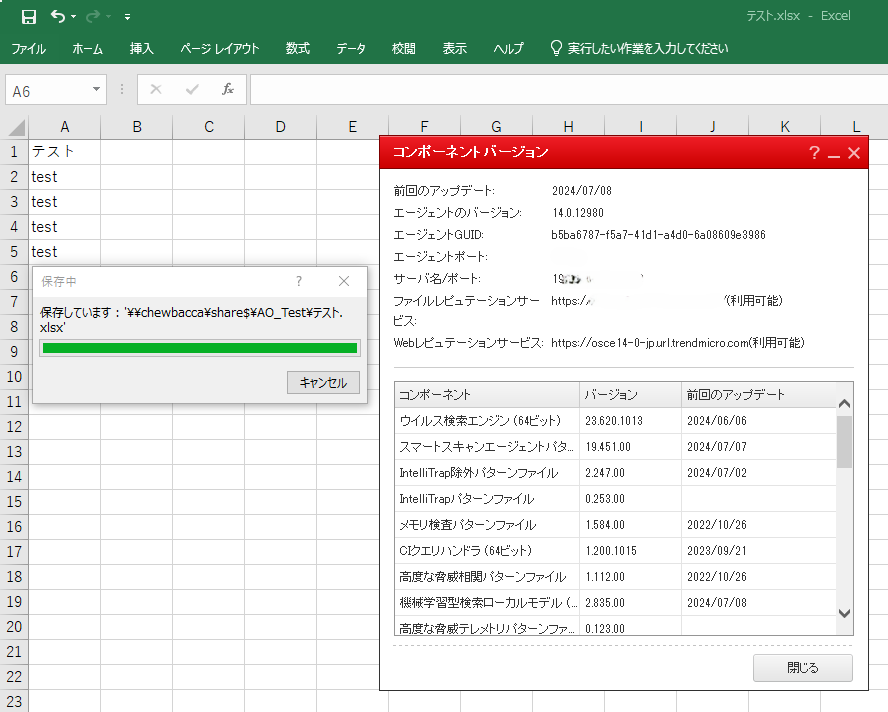
Task: Click the help question mark in component dialog
Action: [814, 153]
